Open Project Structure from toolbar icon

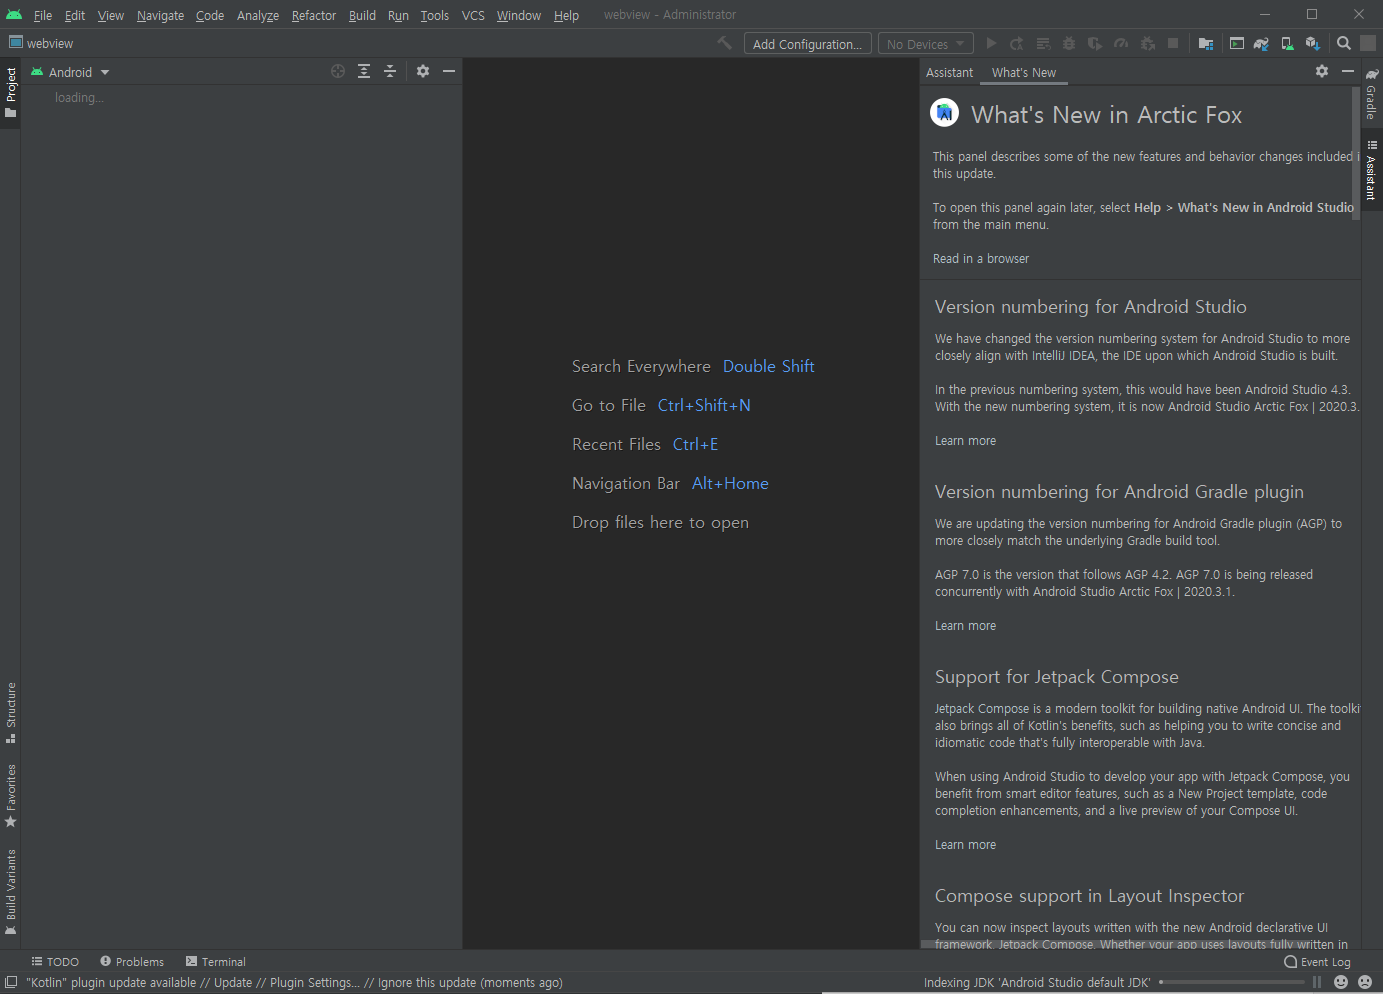1206,43
